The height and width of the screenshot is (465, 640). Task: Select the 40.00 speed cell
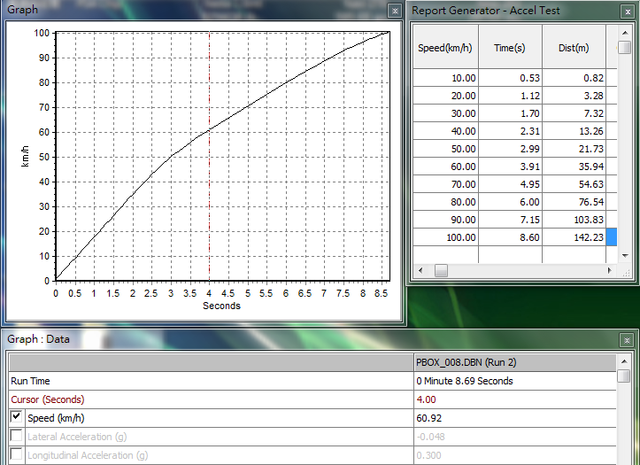(x=445, y=131)
